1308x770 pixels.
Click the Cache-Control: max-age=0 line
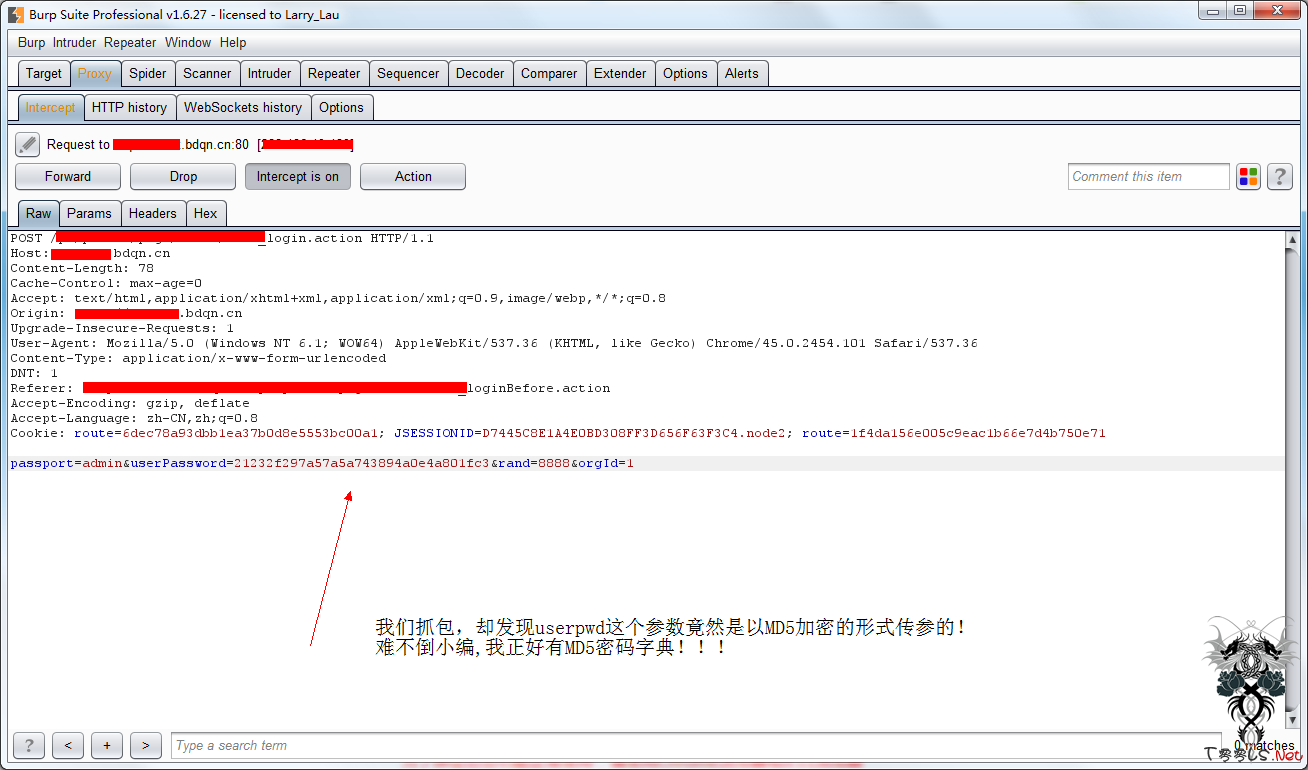tap(106, 283)
